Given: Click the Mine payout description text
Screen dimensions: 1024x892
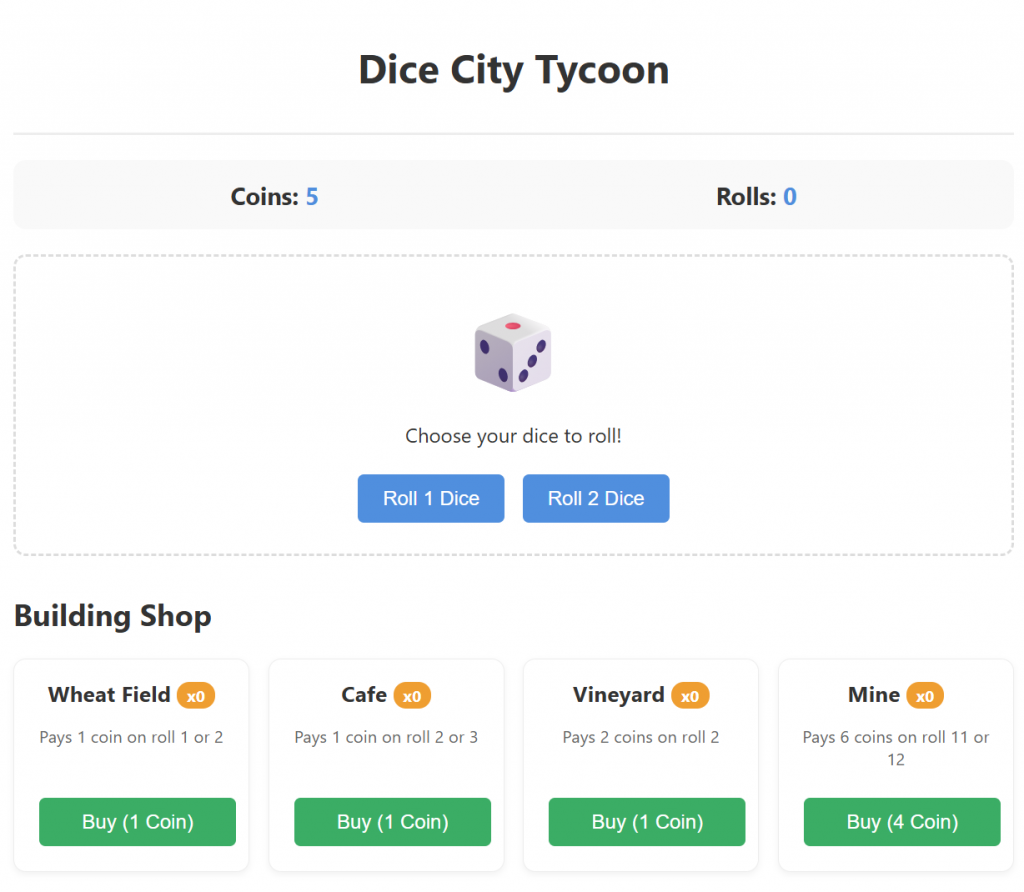Looking at the screenshot, I should tap(896, 748).
